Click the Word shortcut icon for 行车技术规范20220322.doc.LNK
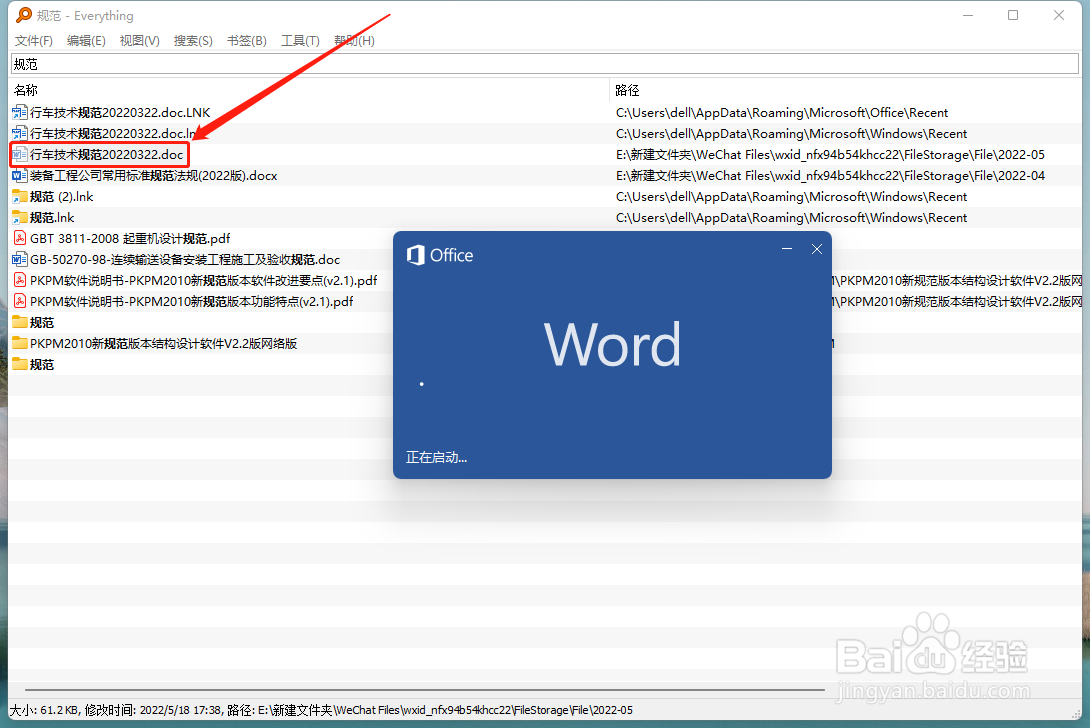The image size is (1090, 728). (x=19, y=112)
